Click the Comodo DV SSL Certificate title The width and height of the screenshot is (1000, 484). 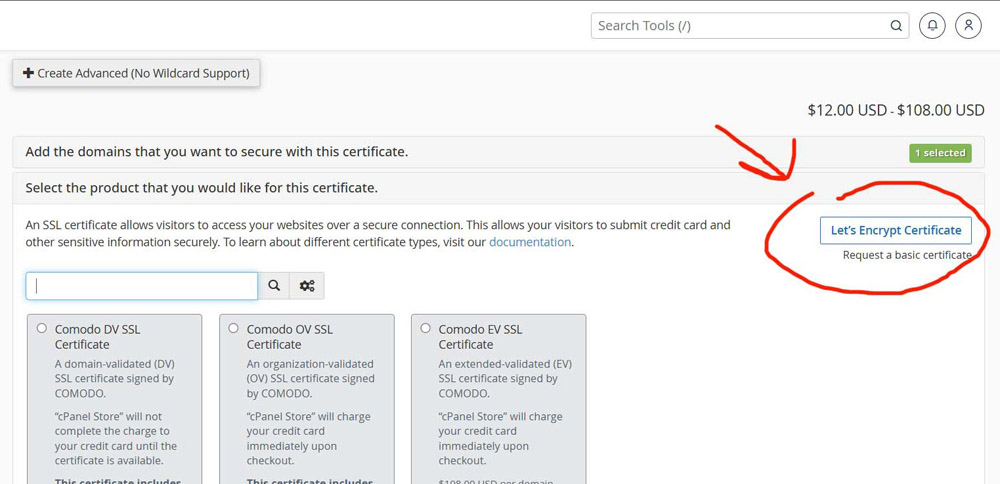pyautogui.click(x=98, y=337)
